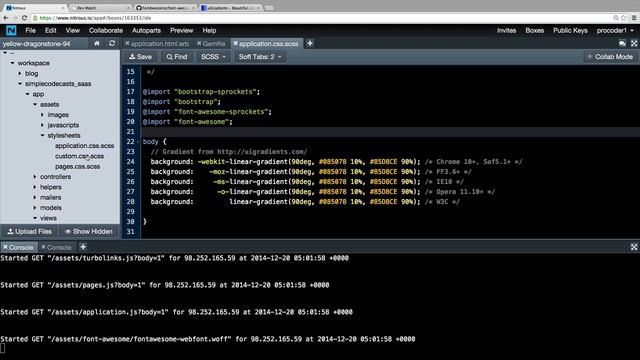The width and height of the screenshot is (640, 360).
Task: Switch to the FortAwesome GitHub browser tab
Action: (x=165, y=8)
